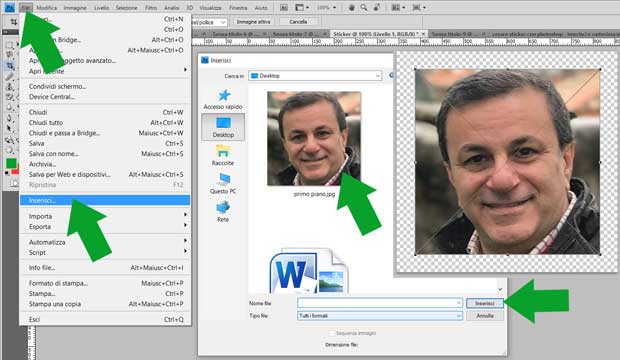Choose Inserisci... from the File menu

click(x=105, y=200)
